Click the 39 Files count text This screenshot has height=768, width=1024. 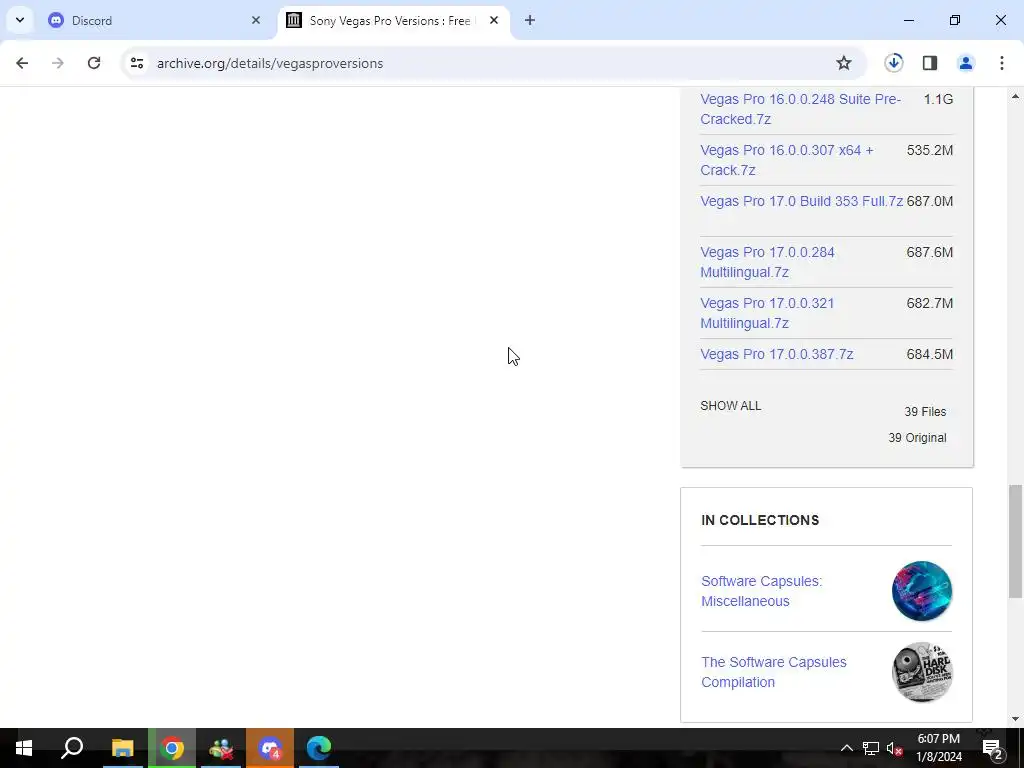coord(925,411)
